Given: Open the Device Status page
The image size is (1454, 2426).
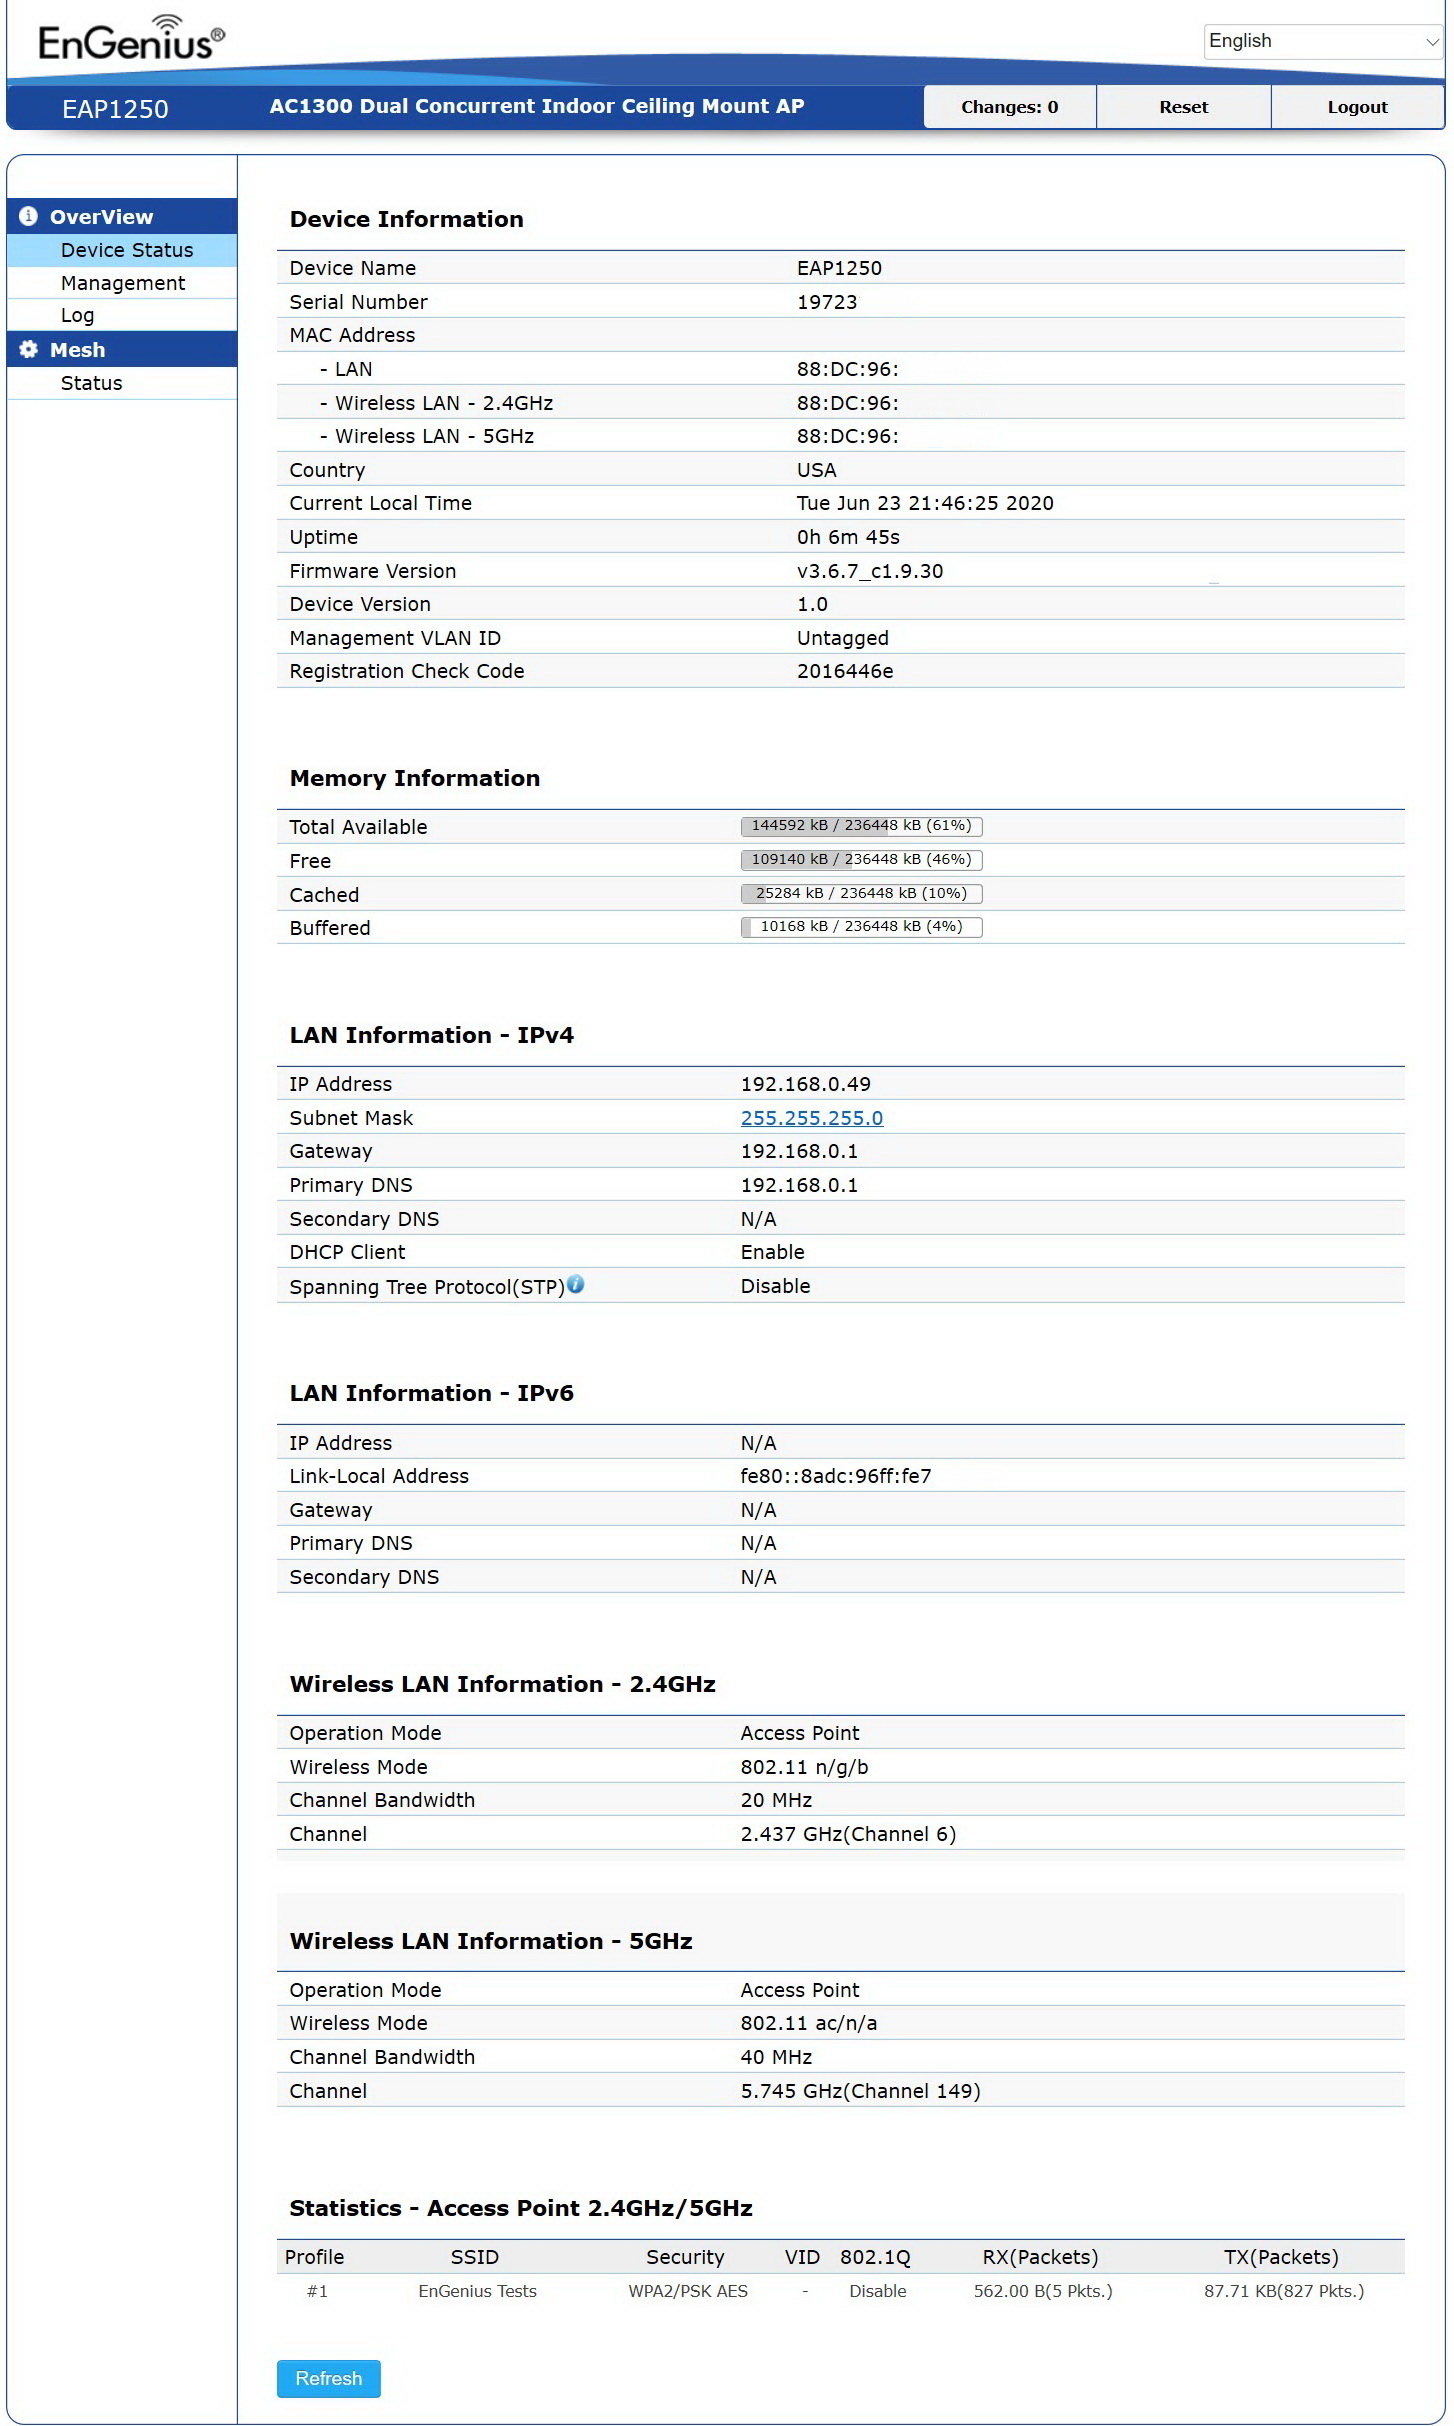Looking at the screenshot, I should tap(122, 250).
